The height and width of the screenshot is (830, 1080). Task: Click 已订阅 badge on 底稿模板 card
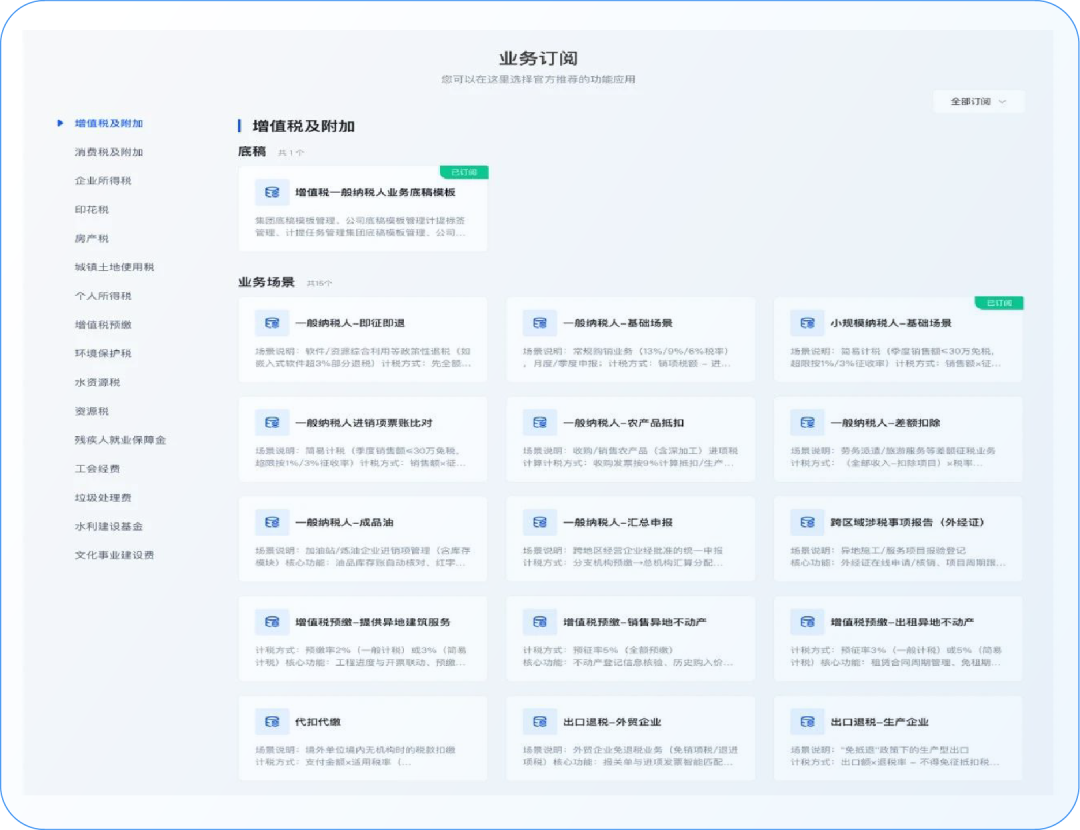coord(464,172)
